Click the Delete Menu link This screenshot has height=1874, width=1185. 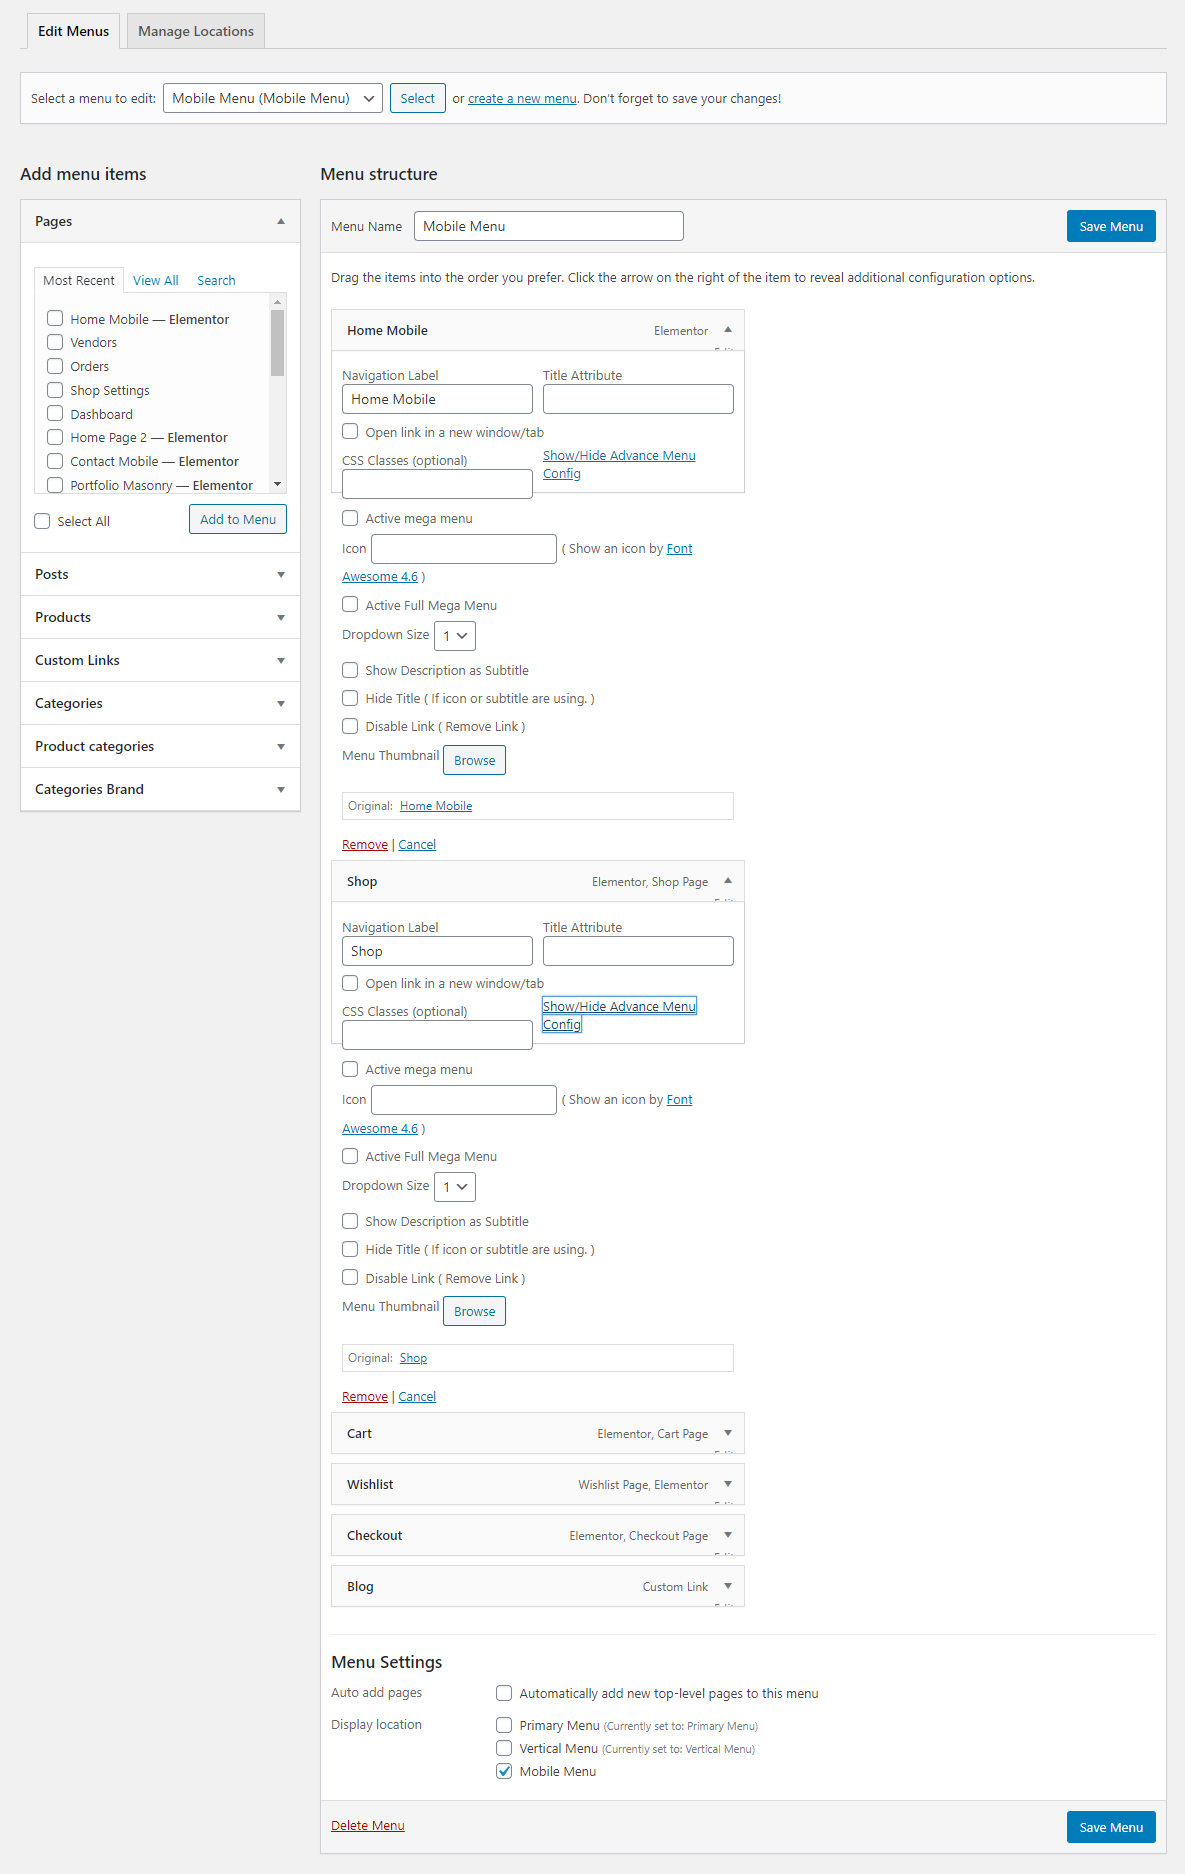tap(368, 1825)
